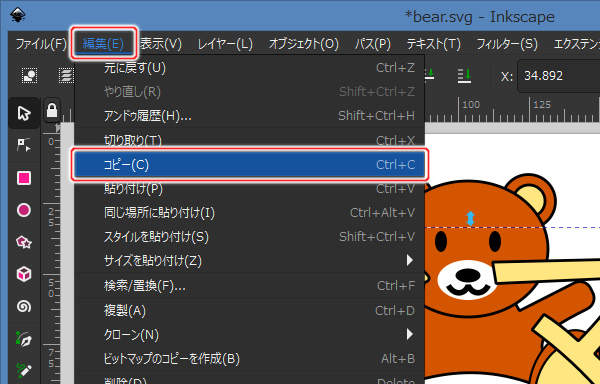Choose 元に戻す(U) undo entry
The width and height of the screenshot is (600, 384).
(x=249, y=68)
